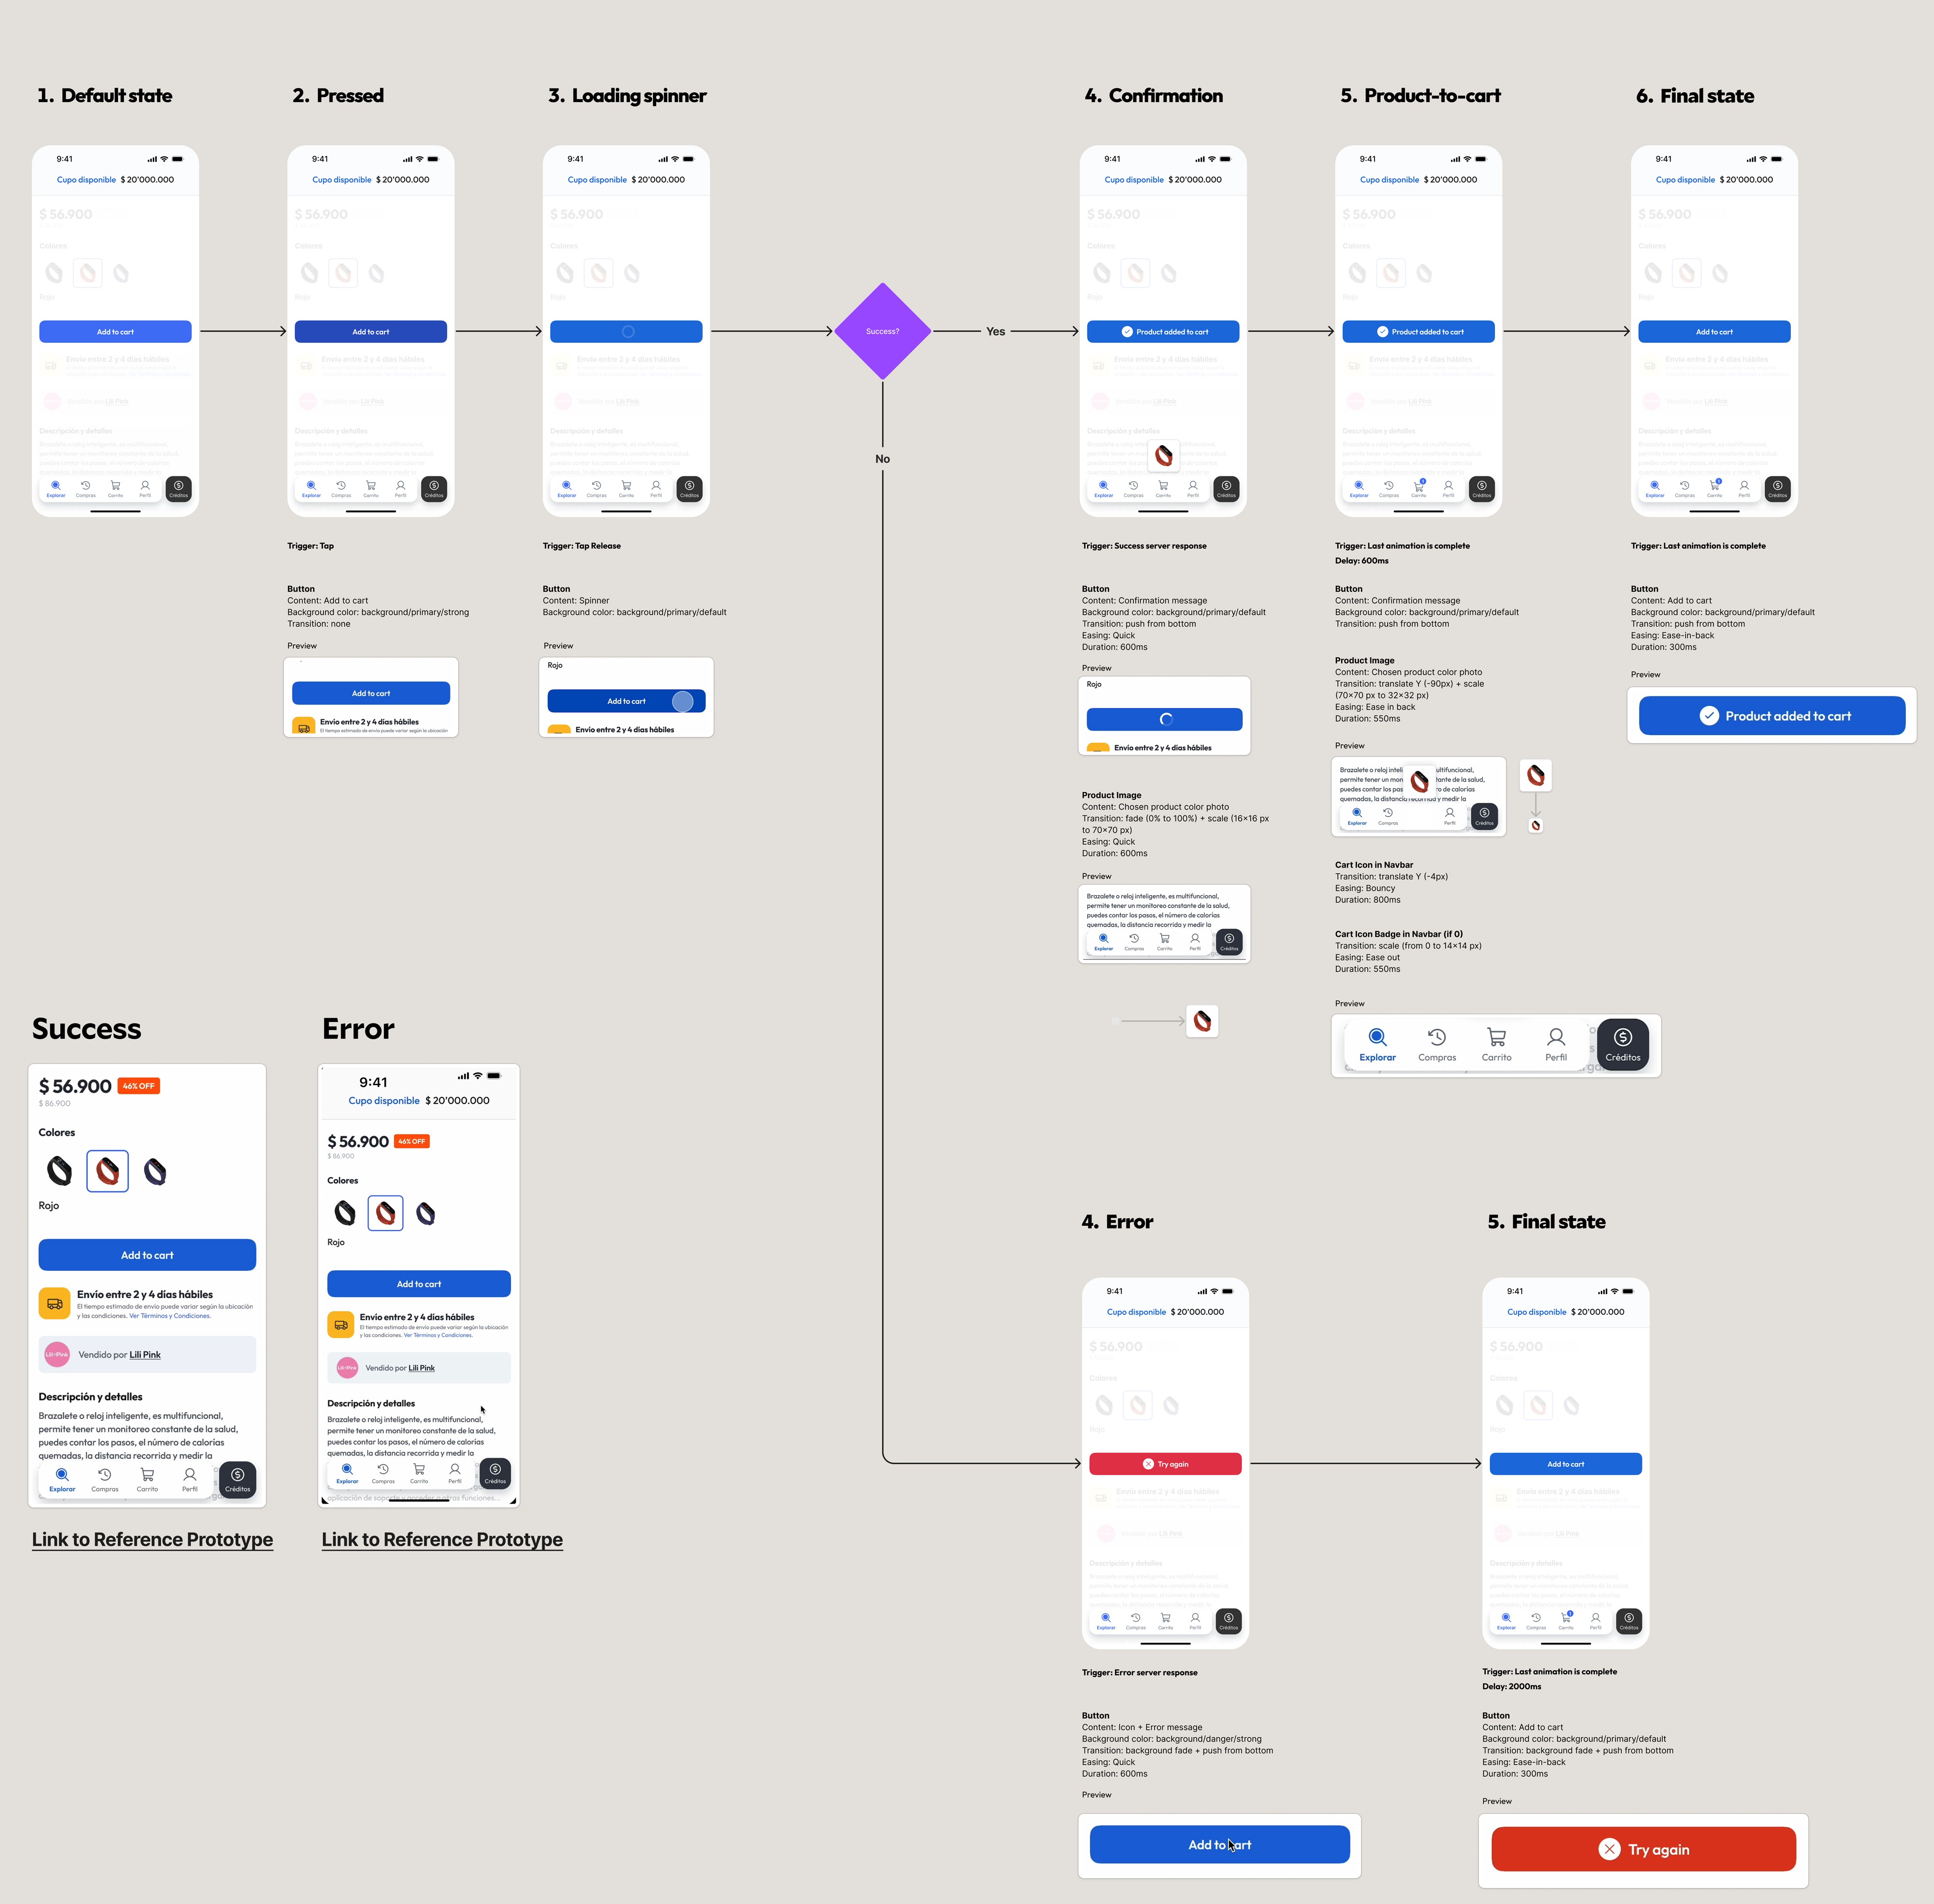Viewport: 1934px width, 1904px height.
Task: Click the yellow delivery truck icon in the Success frame
Action: point(54,1304)
